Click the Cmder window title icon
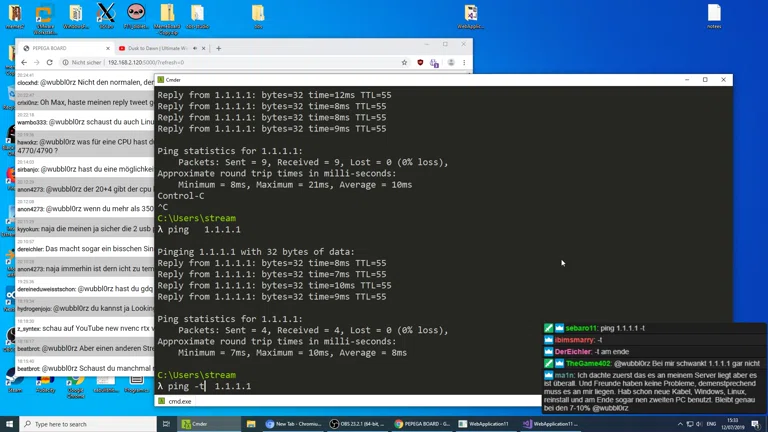This screenshot has height=432, width=768. (161, 80)
